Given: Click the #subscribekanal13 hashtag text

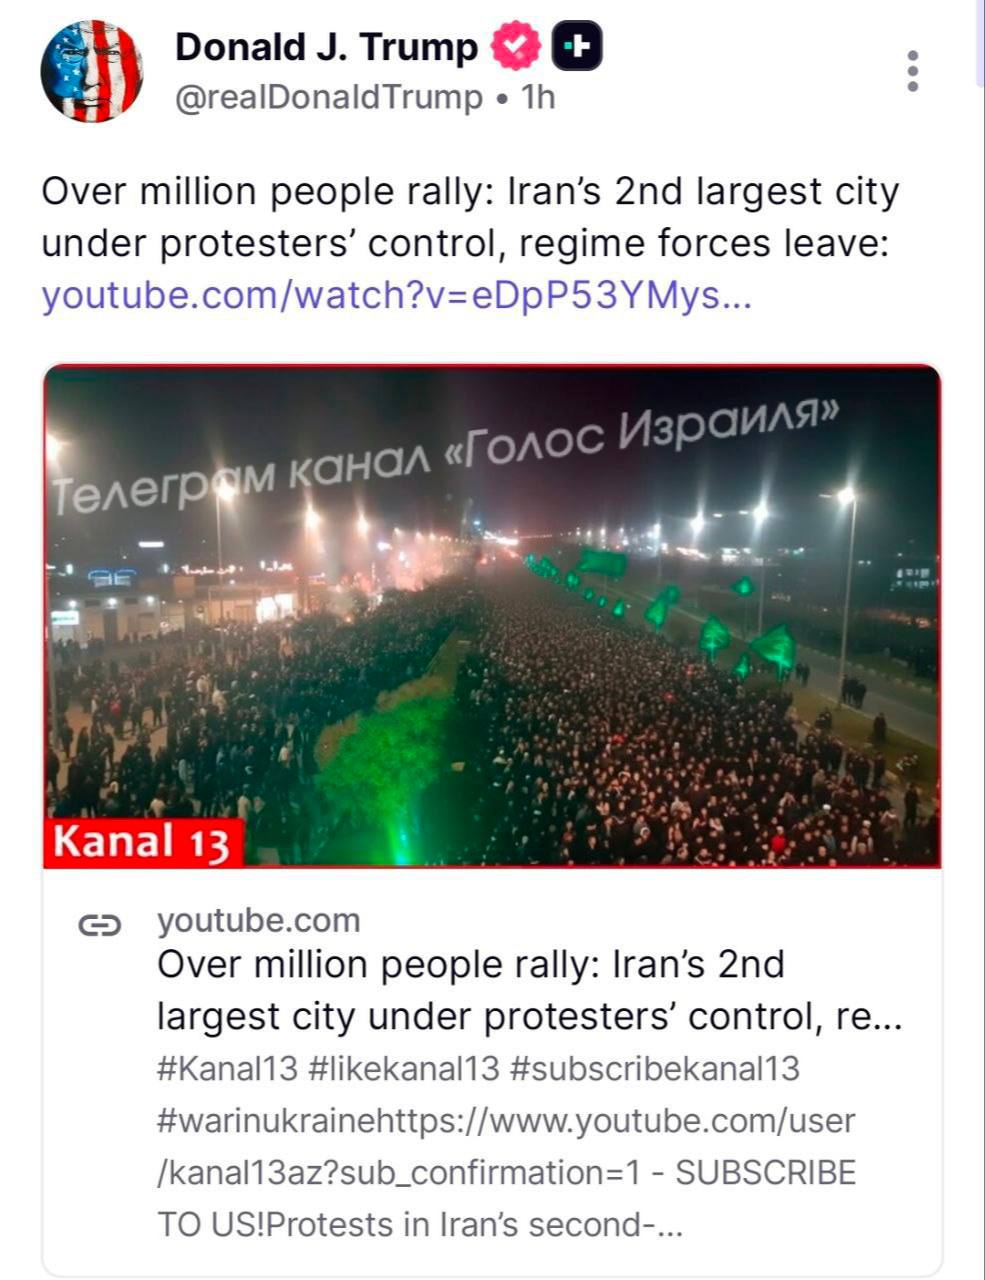Looking at the screenshot, I should (655, 1068).
